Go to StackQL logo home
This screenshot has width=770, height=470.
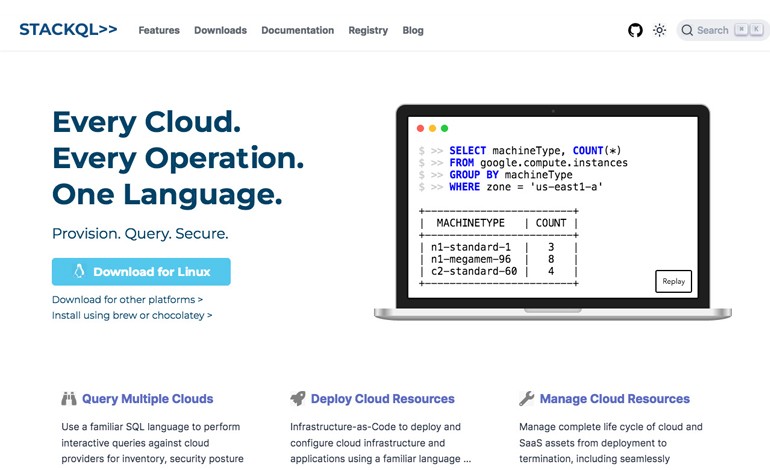[x=68, y=29]
